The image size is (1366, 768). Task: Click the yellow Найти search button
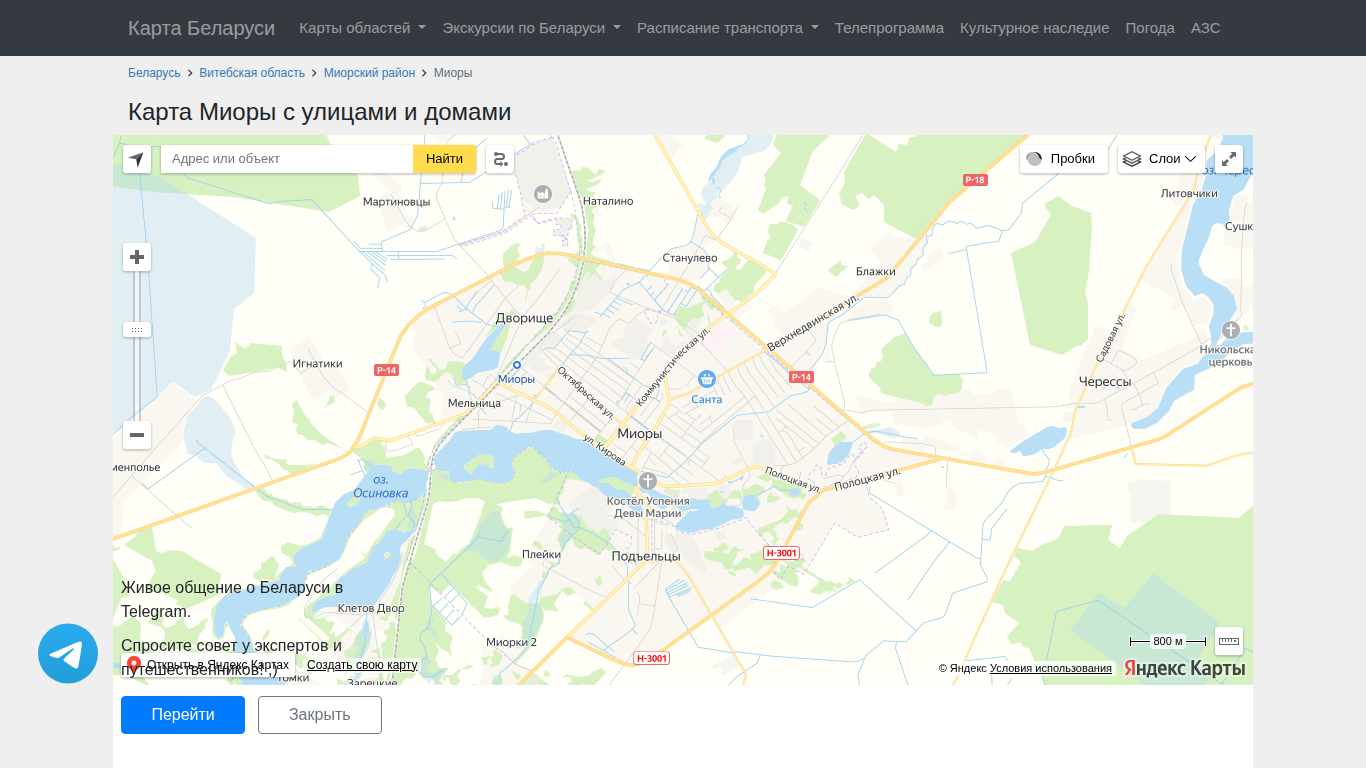[x=444, y=159]
